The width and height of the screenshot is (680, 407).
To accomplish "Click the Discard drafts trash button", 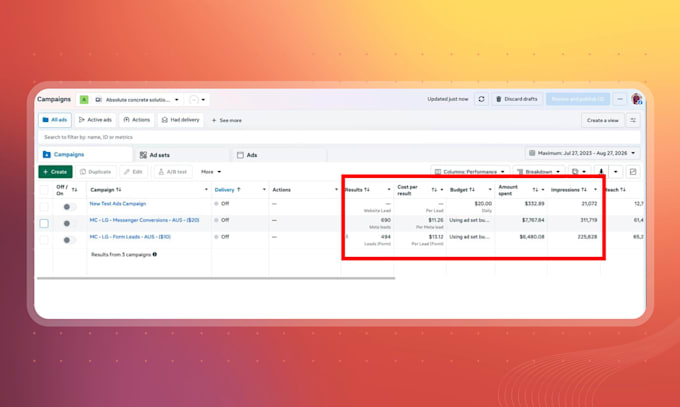I will pyautogui.click(x=517, y=99).
